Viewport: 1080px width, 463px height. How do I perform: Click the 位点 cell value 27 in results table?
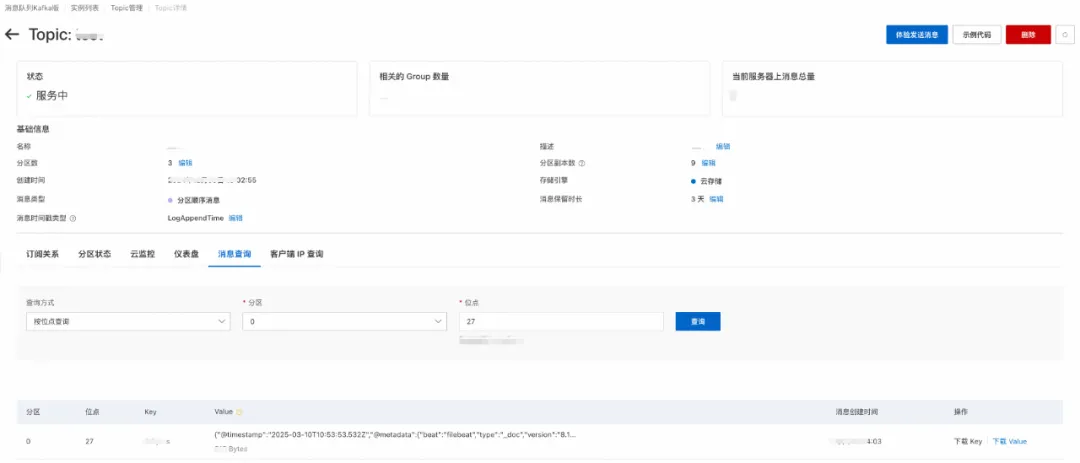click(x=90, y=441)
